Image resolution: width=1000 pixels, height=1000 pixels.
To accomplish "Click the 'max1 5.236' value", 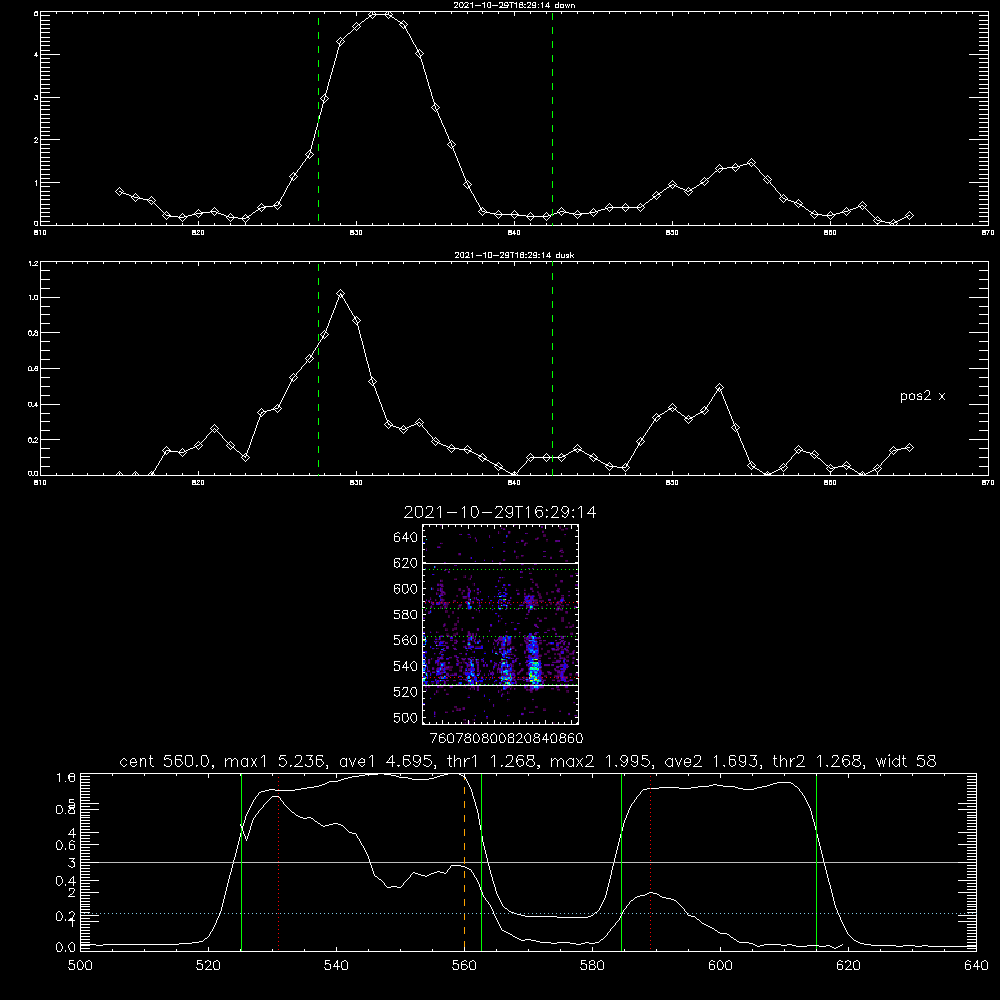I will tap(274, 761).
